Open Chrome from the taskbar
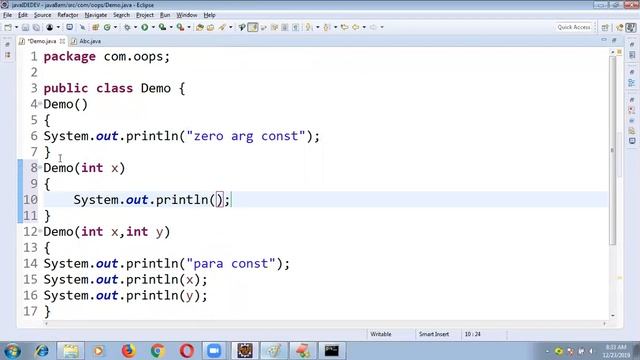Viewport: 640px width, 360px height. point(158,351)
